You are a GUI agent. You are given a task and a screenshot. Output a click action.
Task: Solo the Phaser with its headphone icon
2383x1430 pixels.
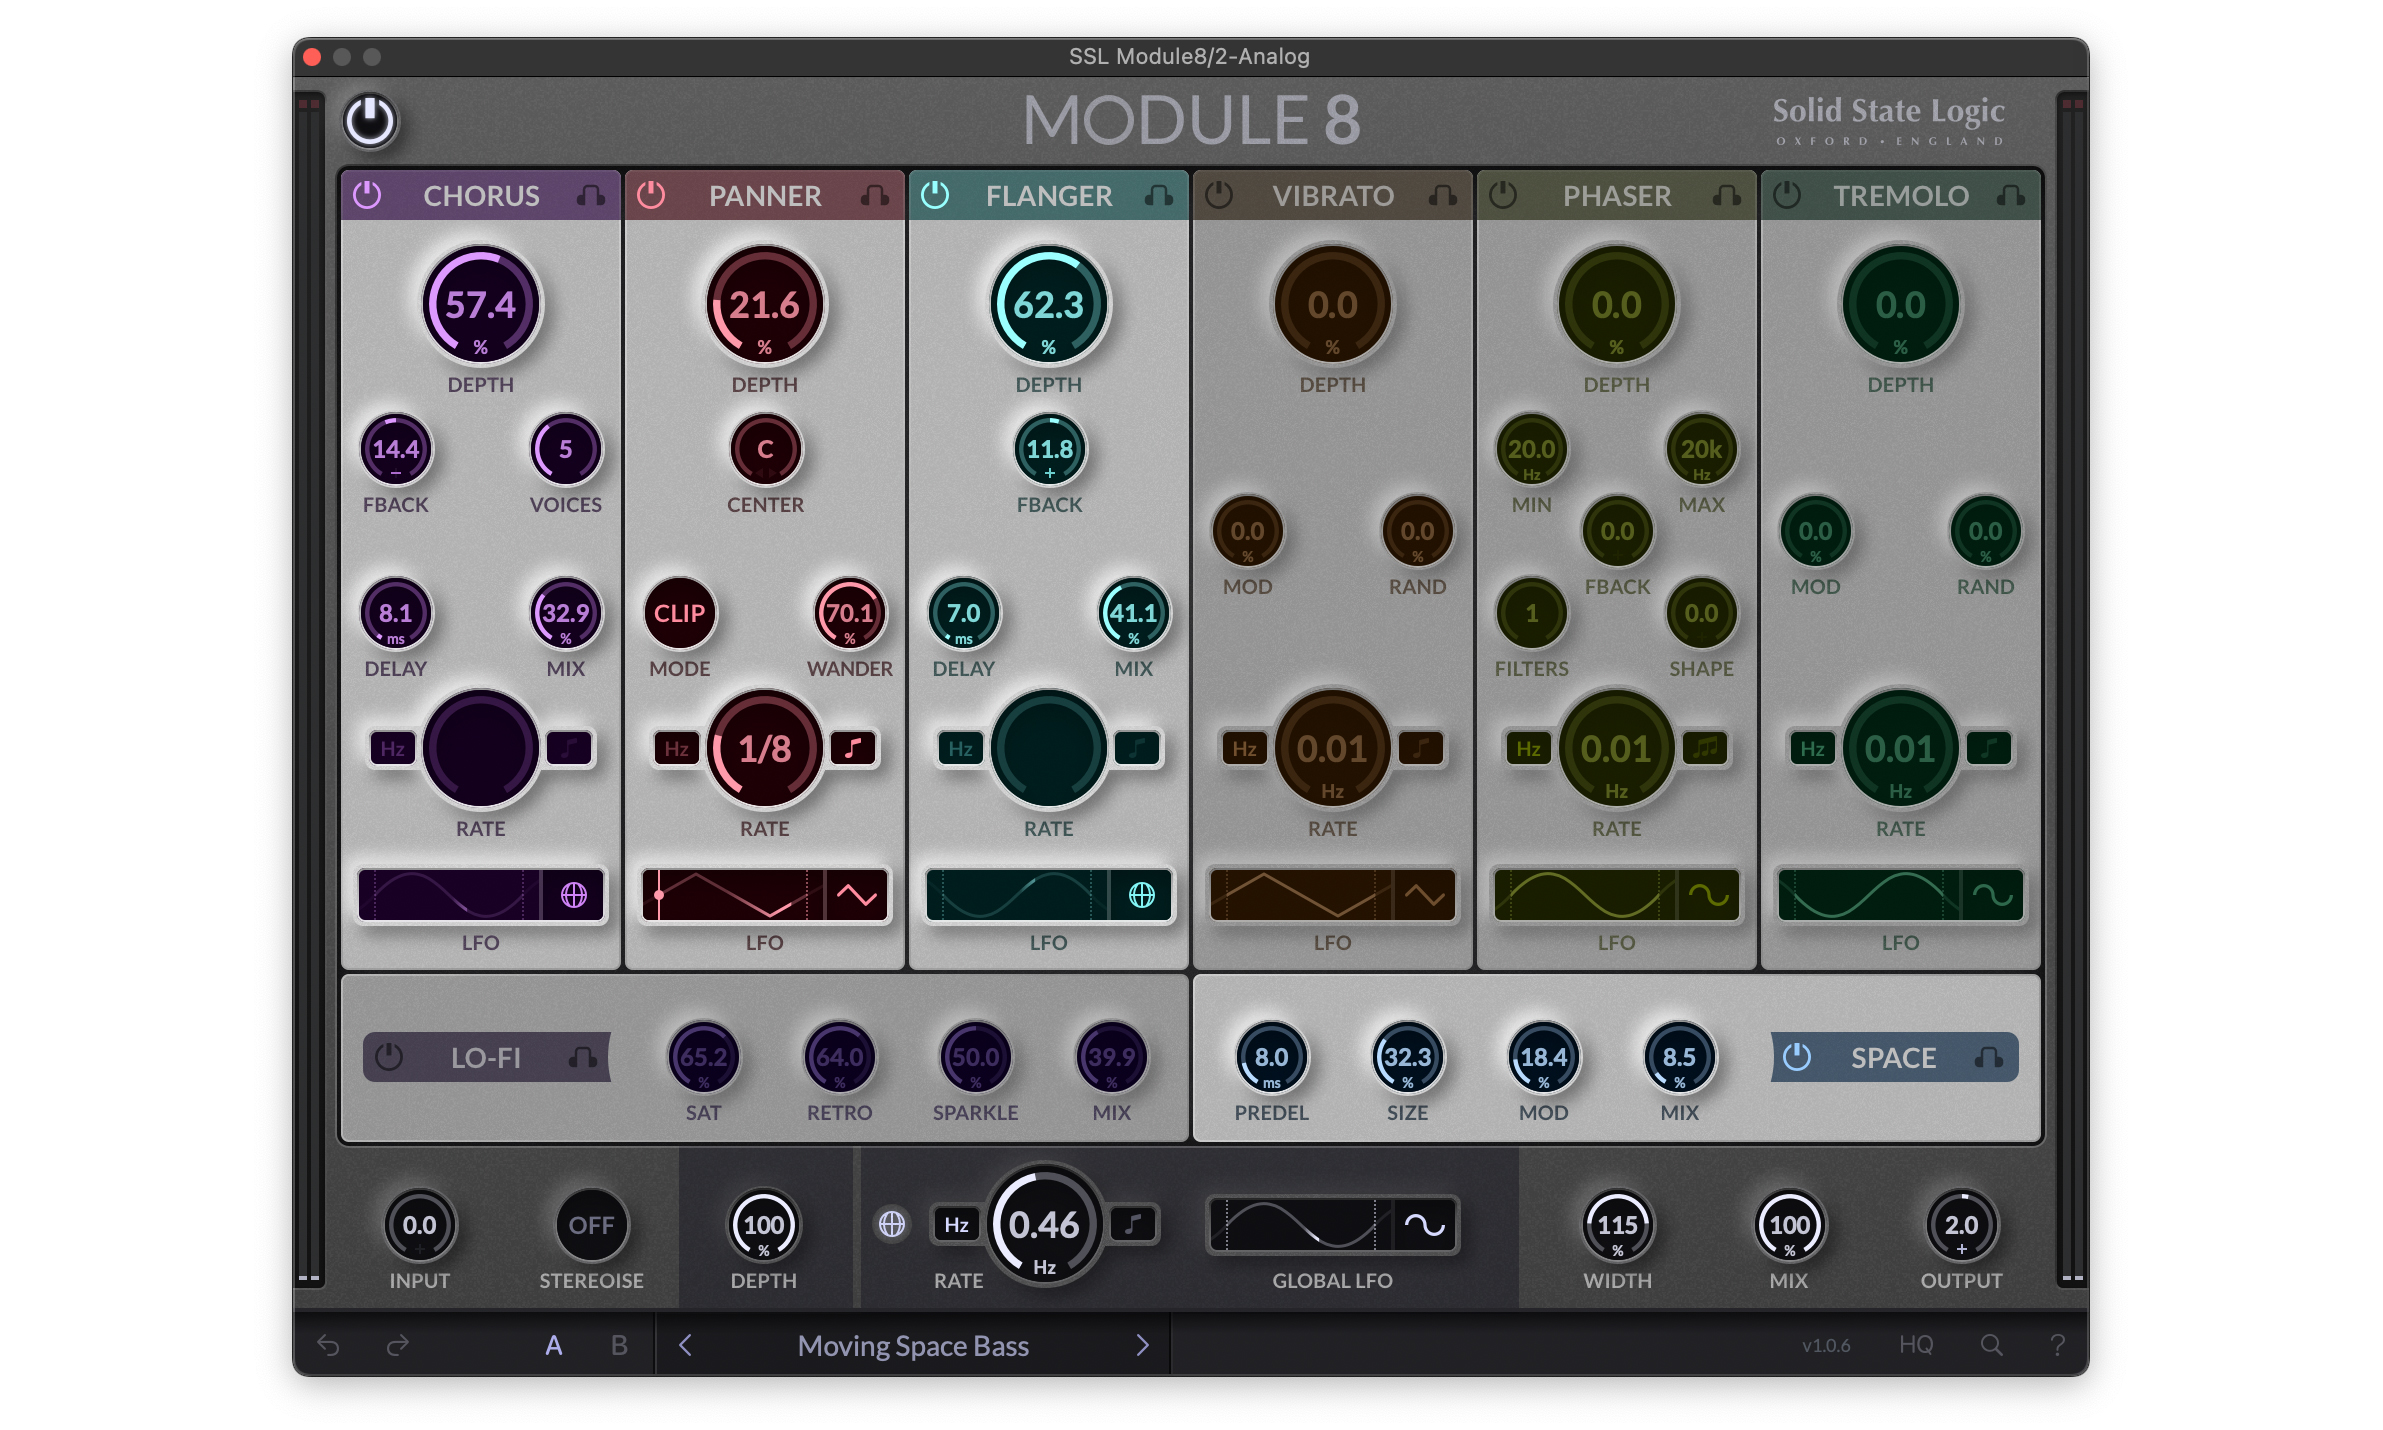tap(1727, 195)
